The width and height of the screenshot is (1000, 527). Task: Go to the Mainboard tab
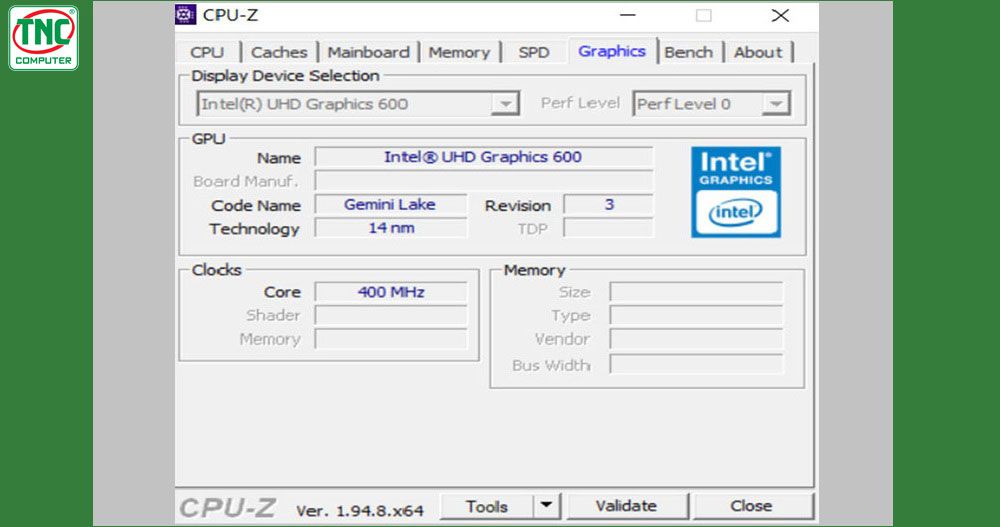369,52
